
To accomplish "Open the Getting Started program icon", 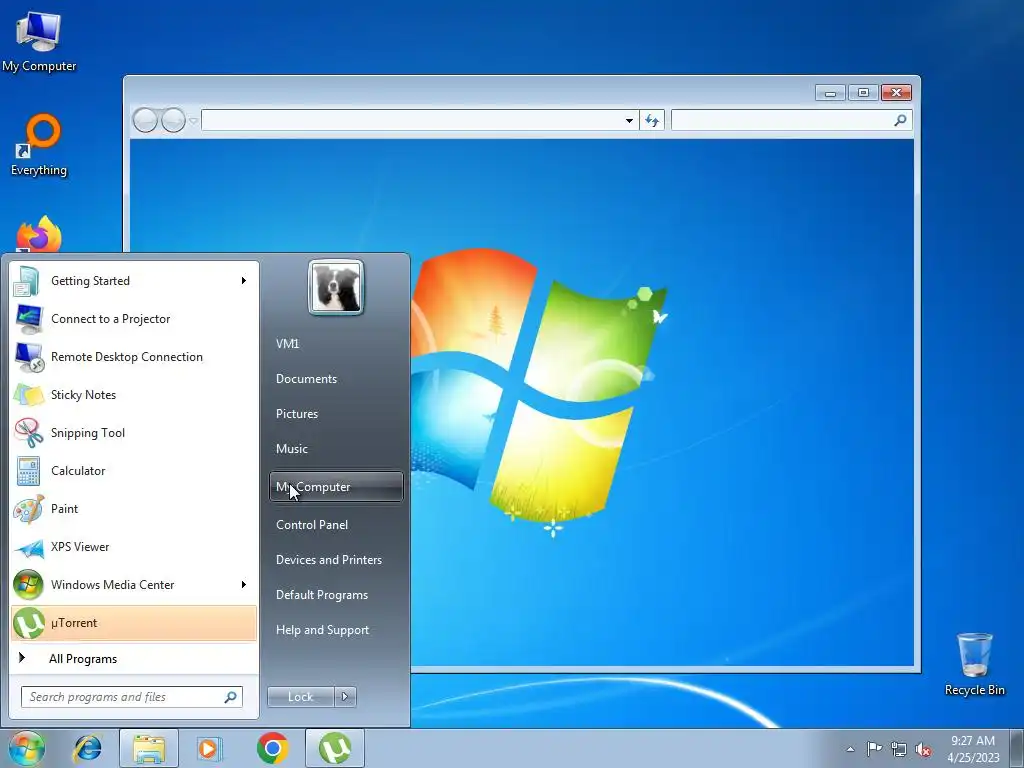I will click(27, 281).
